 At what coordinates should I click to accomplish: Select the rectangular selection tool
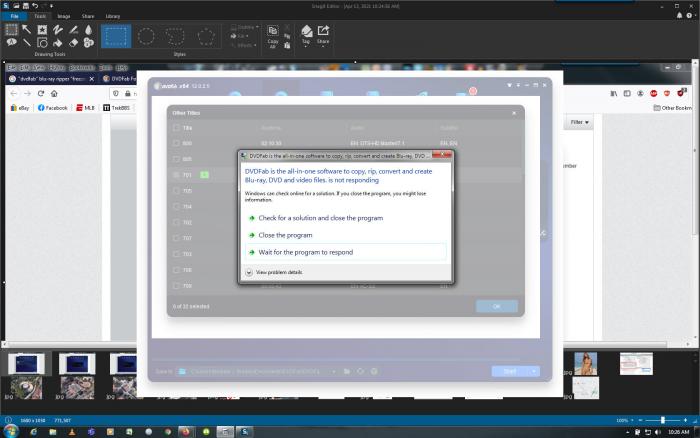pyautogui.click(x=10, y=30)
